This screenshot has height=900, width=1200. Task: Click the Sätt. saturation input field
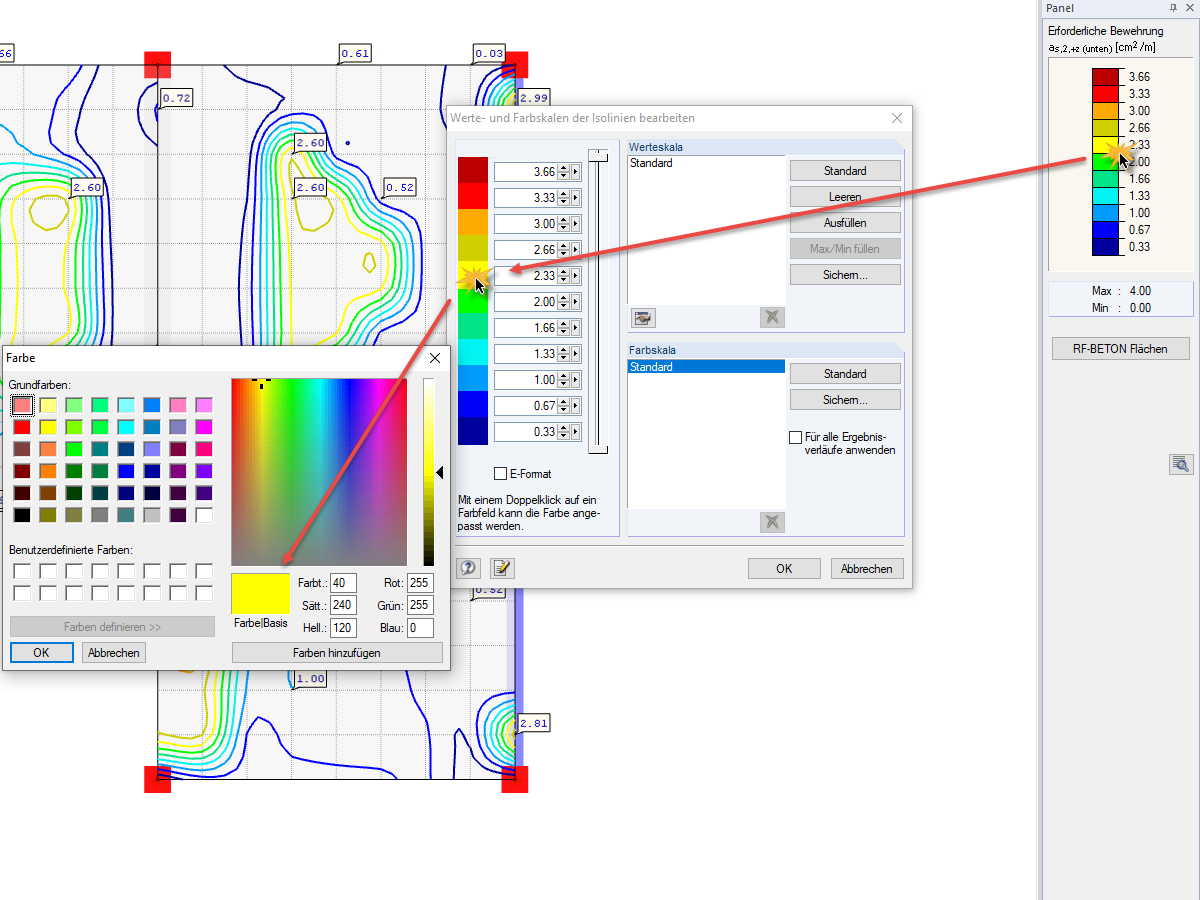click(344, 605)
